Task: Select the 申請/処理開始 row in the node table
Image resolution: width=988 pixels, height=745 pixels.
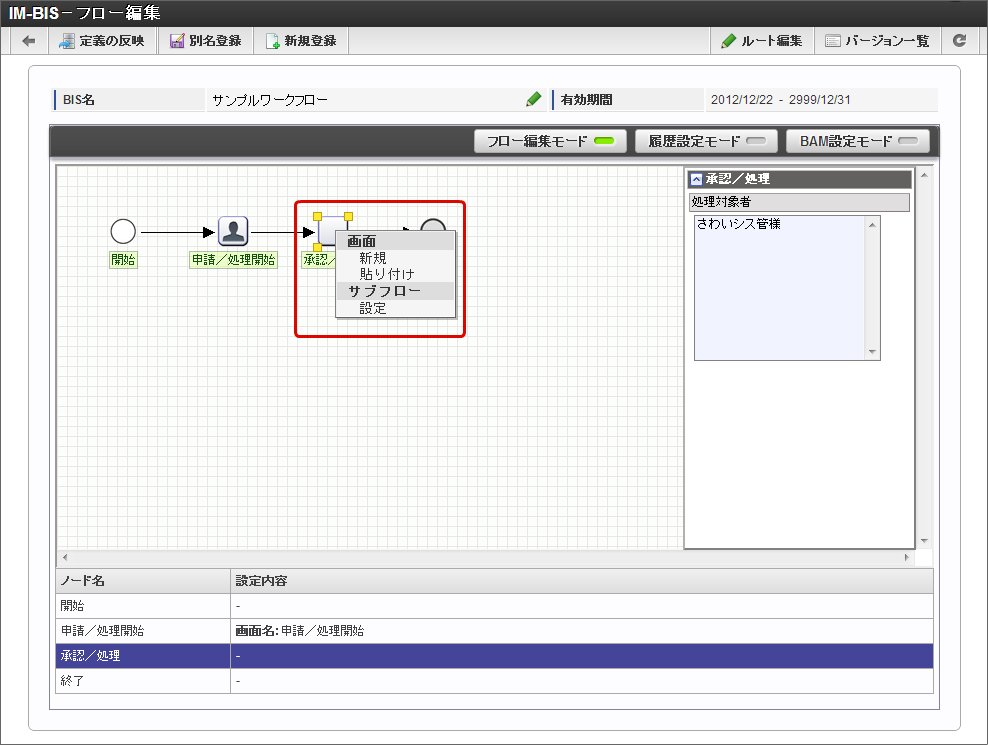Action: click(x=495, y=631)
